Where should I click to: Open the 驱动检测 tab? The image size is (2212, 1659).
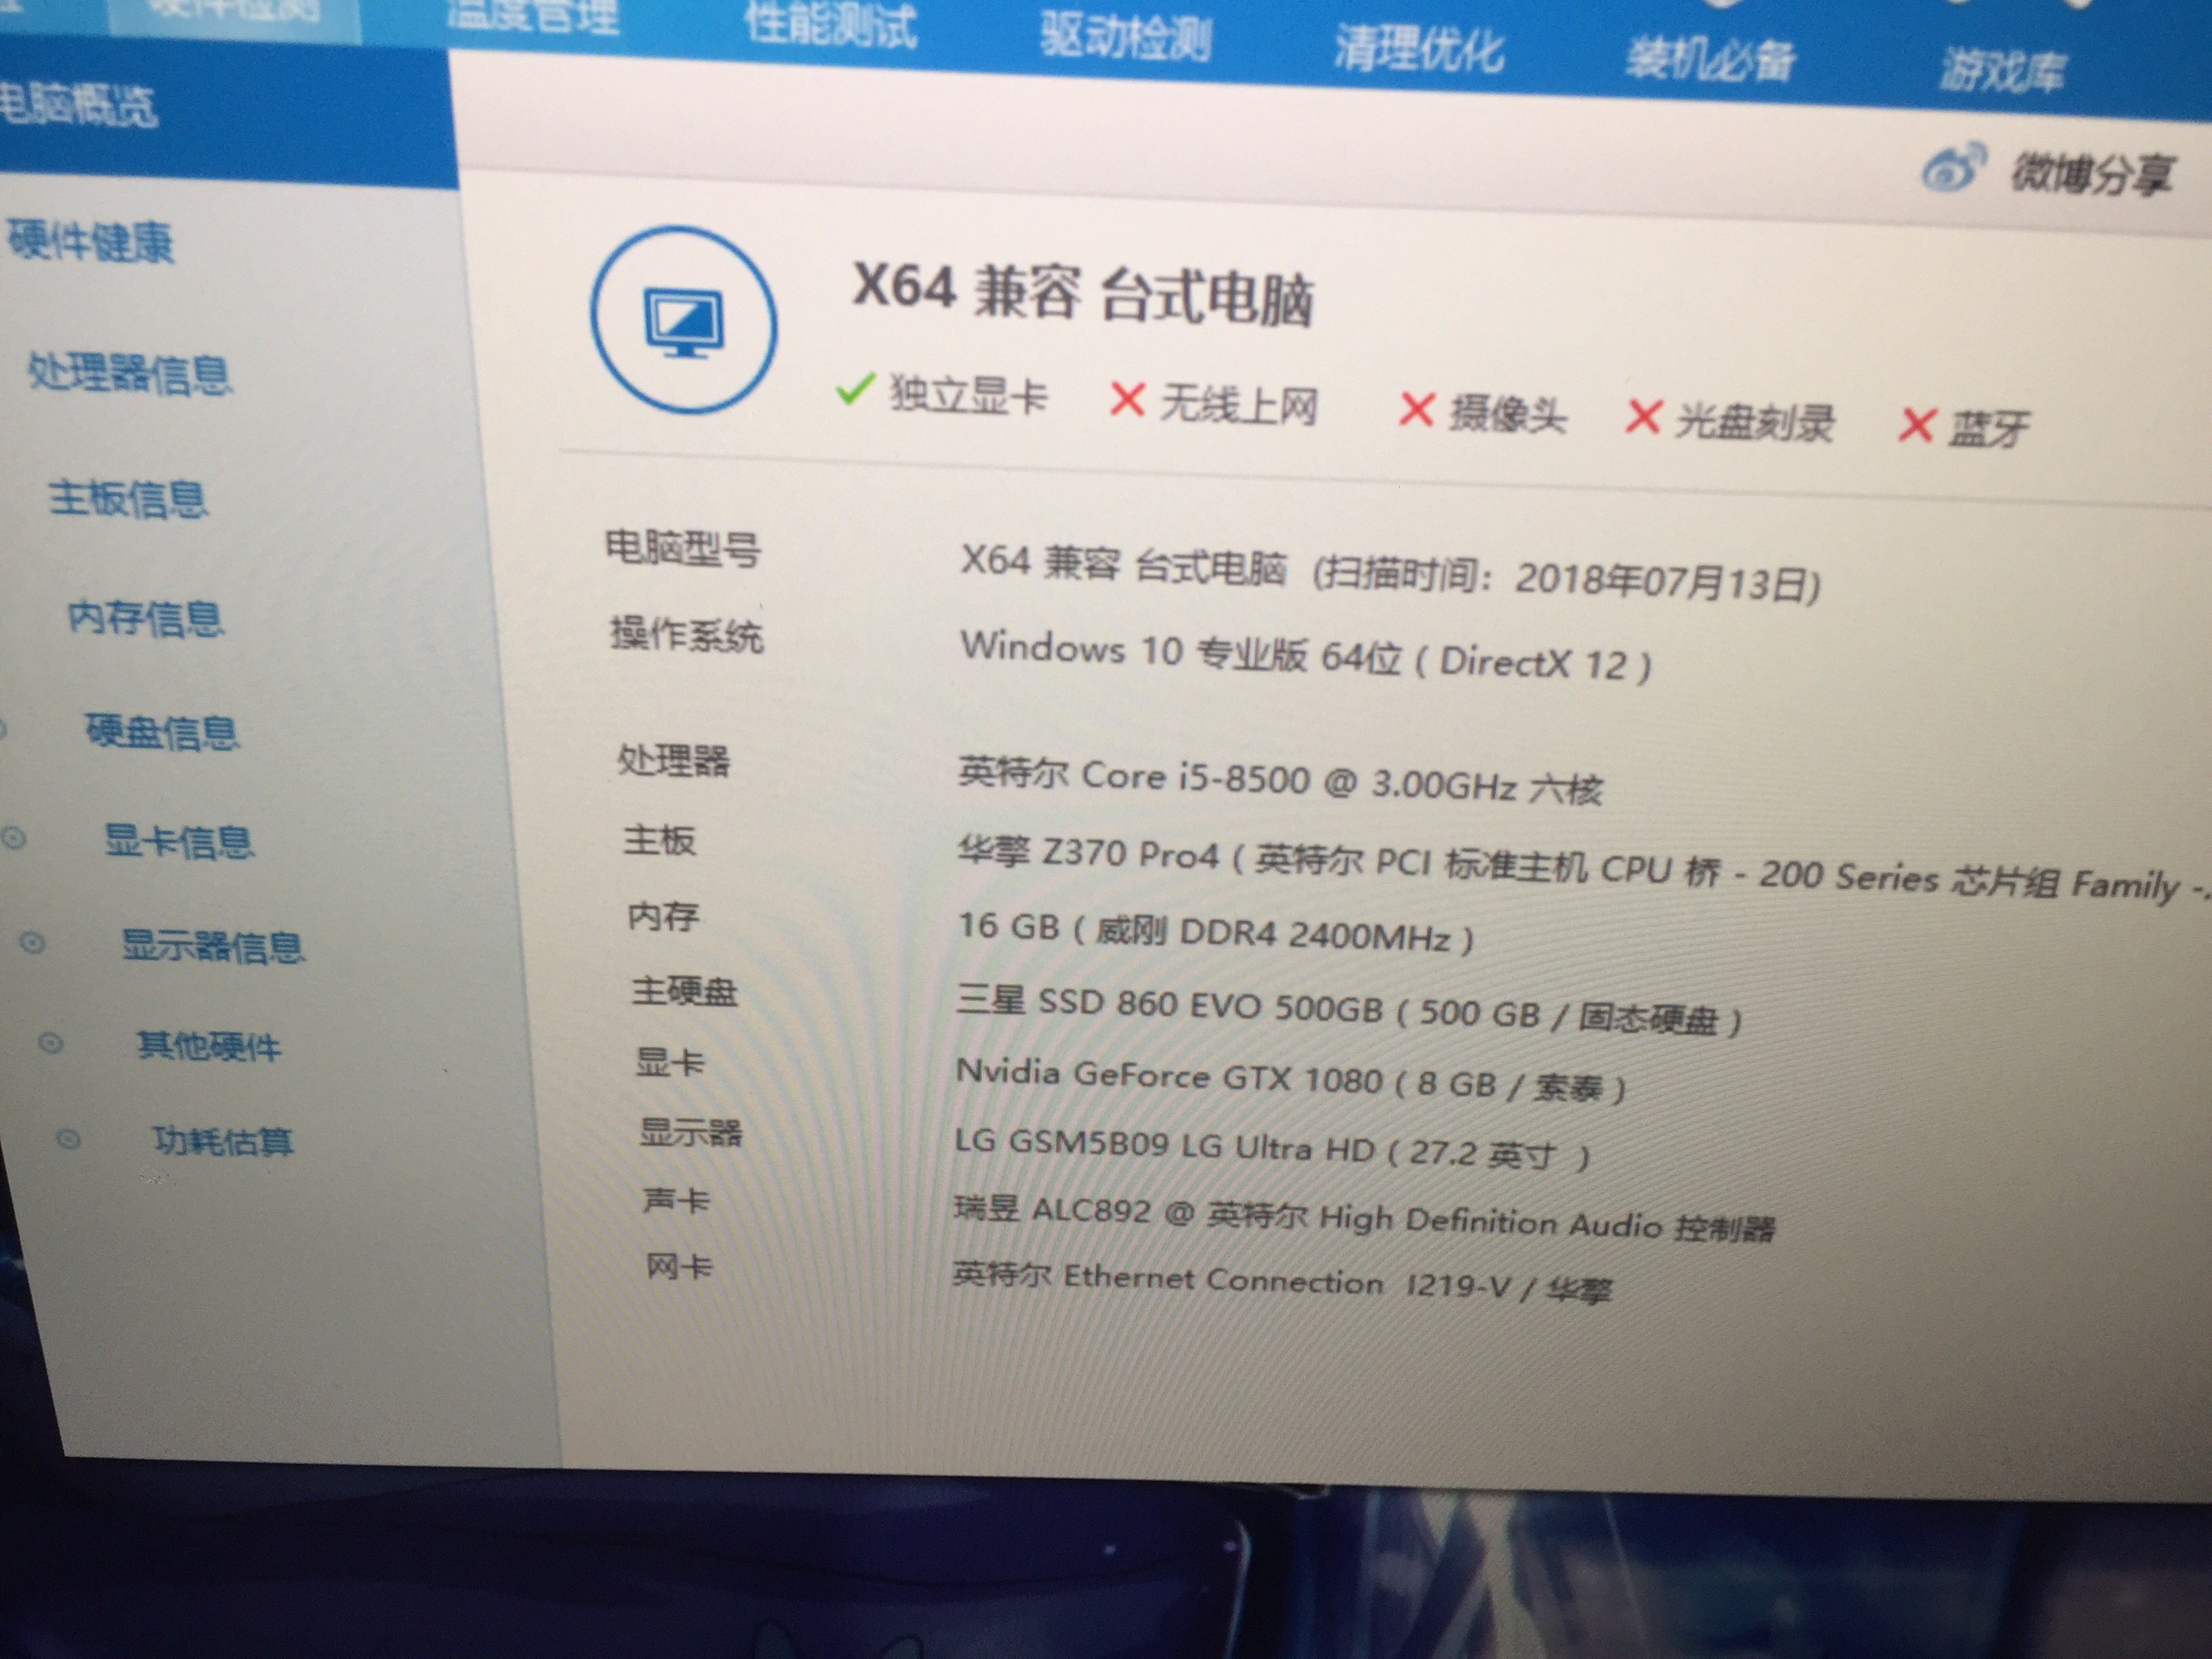pyautogui.click(x=1125, y=38)
